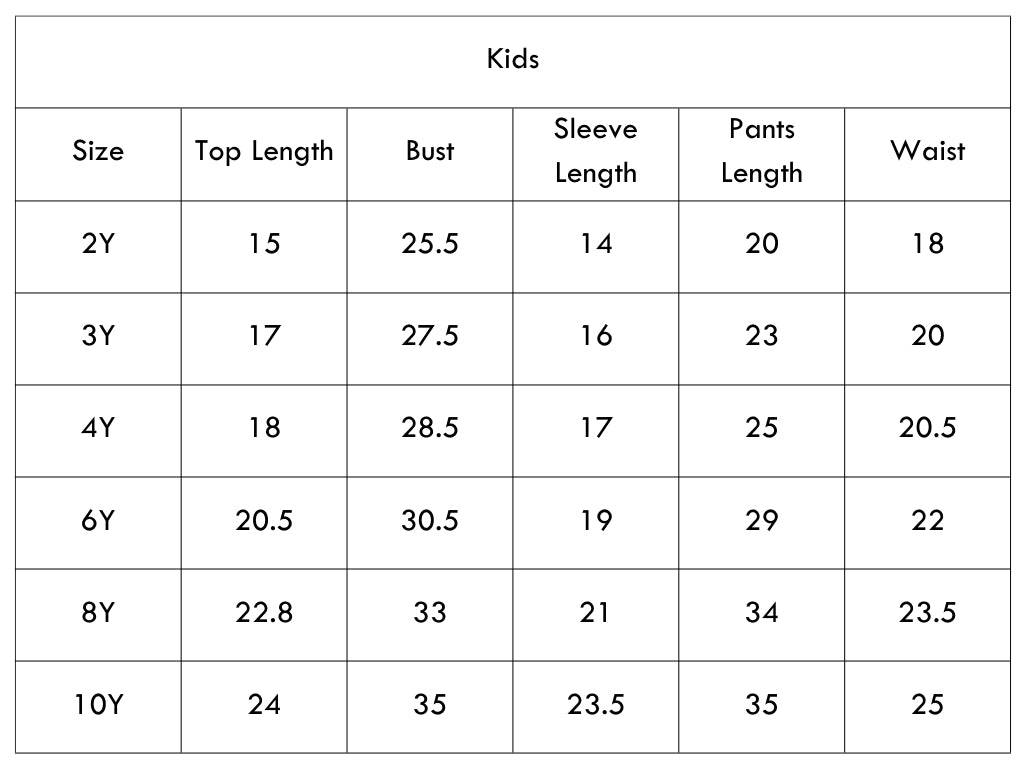Select the 2Y size row label
This screenshot has width=1024, height=768.
coord(98,244)
